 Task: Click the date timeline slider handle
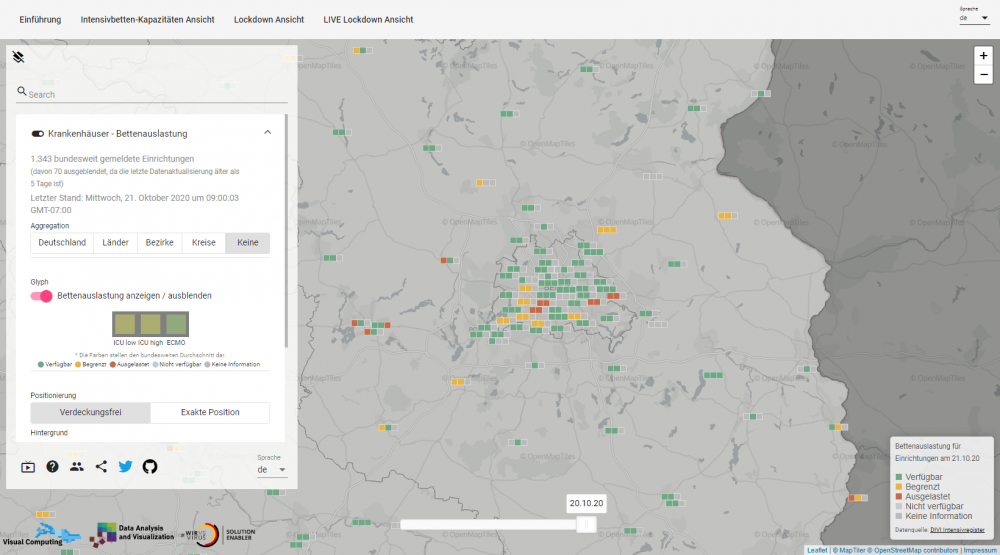(x=587, y=524)
